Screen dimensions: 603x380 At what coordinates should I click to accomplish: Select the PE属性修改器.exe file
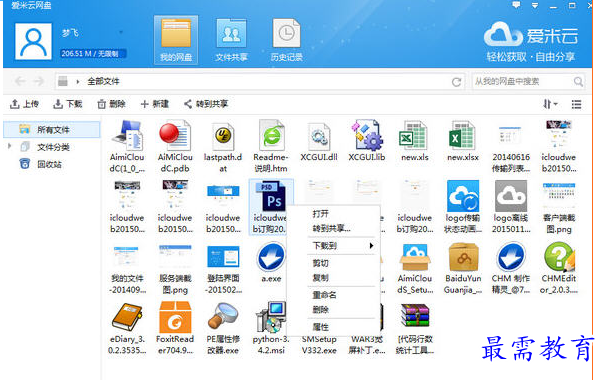click(x=223, y=328)
